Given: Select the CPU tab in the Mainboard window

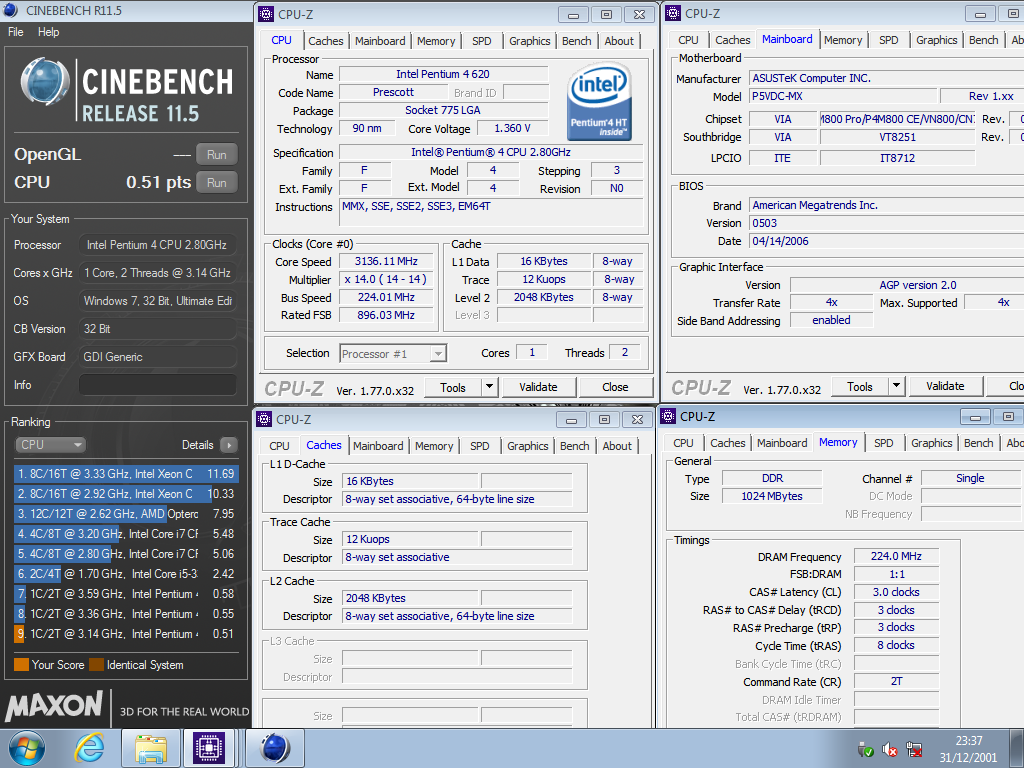Looking at the screenshot, I should [688, 40].
